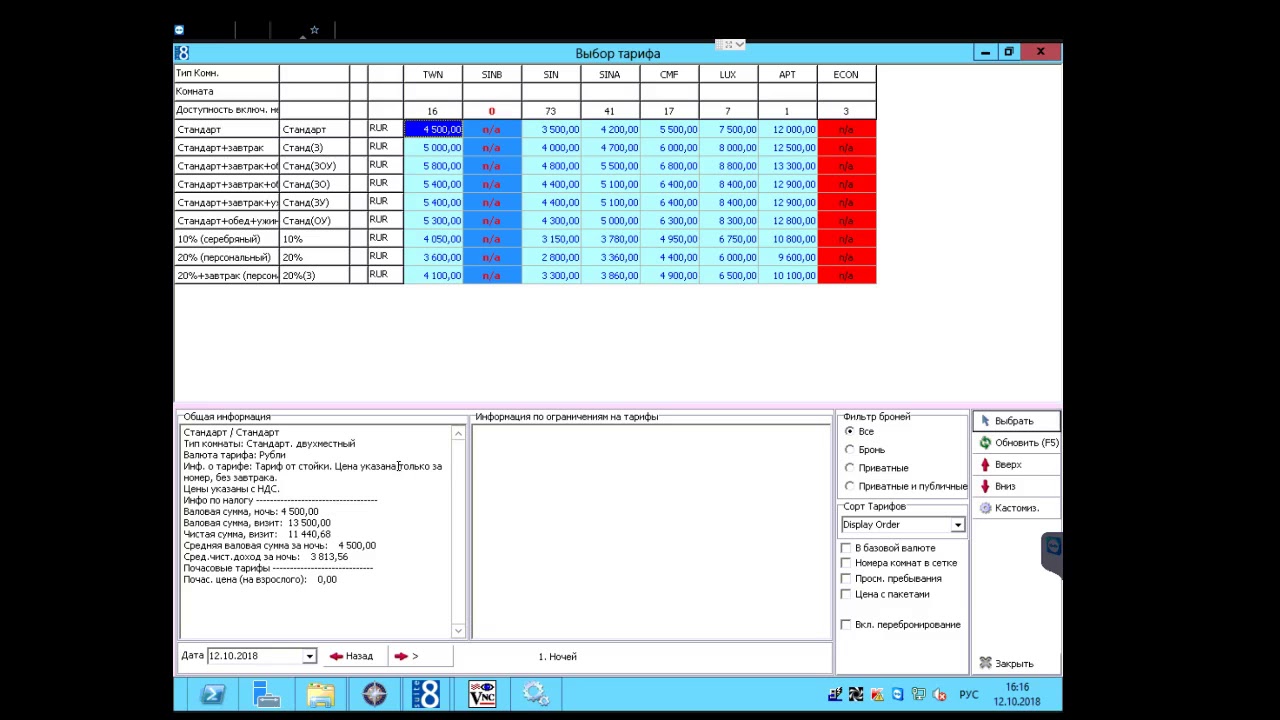Open the gears services icon in taskbar
1280x720 pixels.
point(535,693)
